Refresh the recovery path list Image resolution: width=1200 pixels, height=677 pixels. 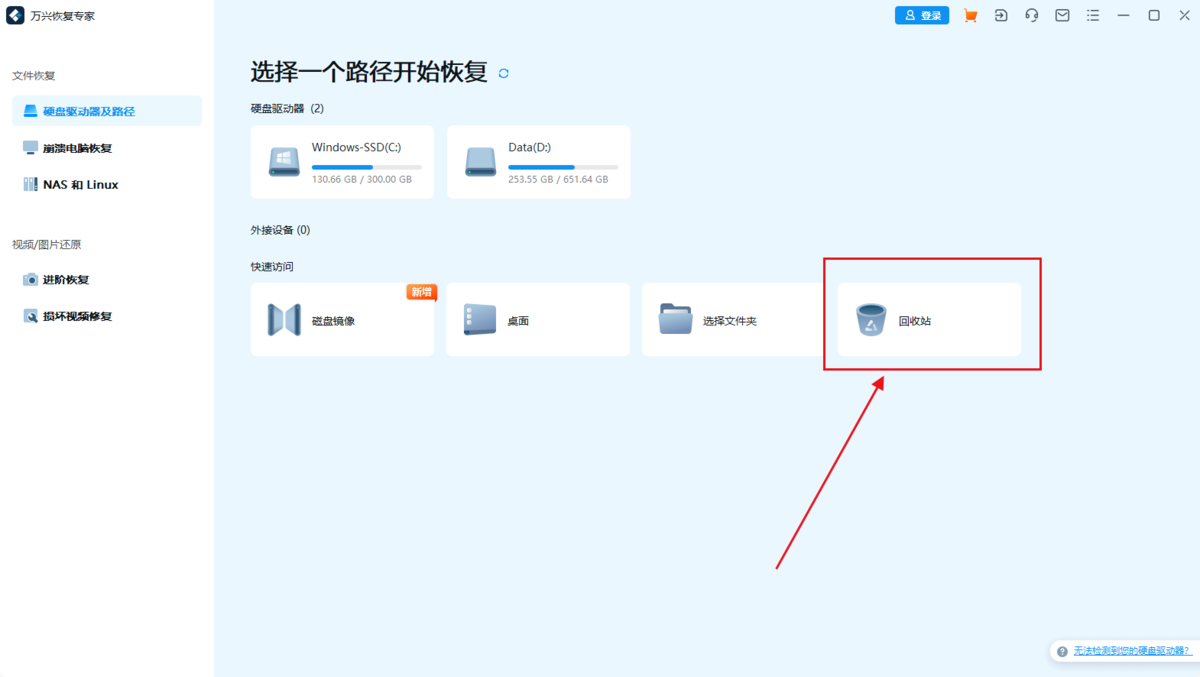point(503,72)
